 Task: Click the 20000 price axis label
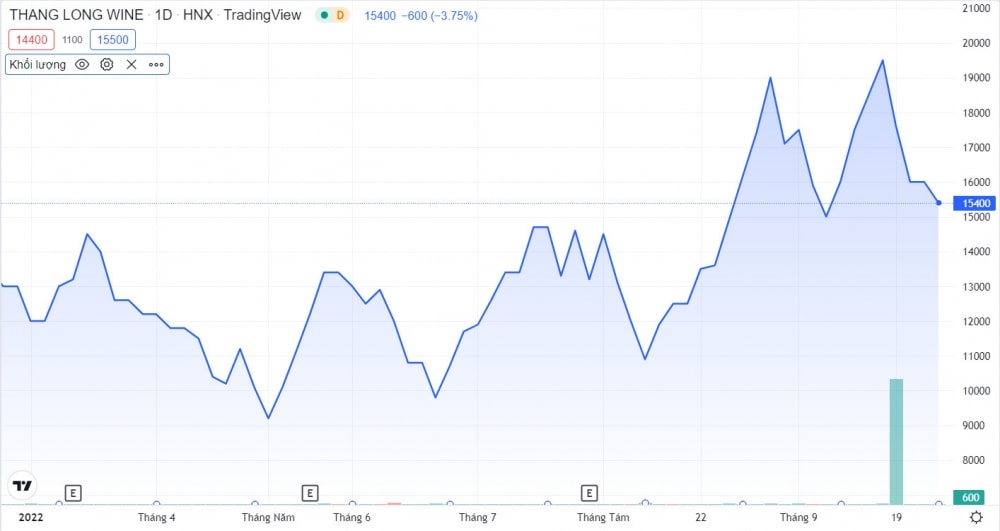976,43
